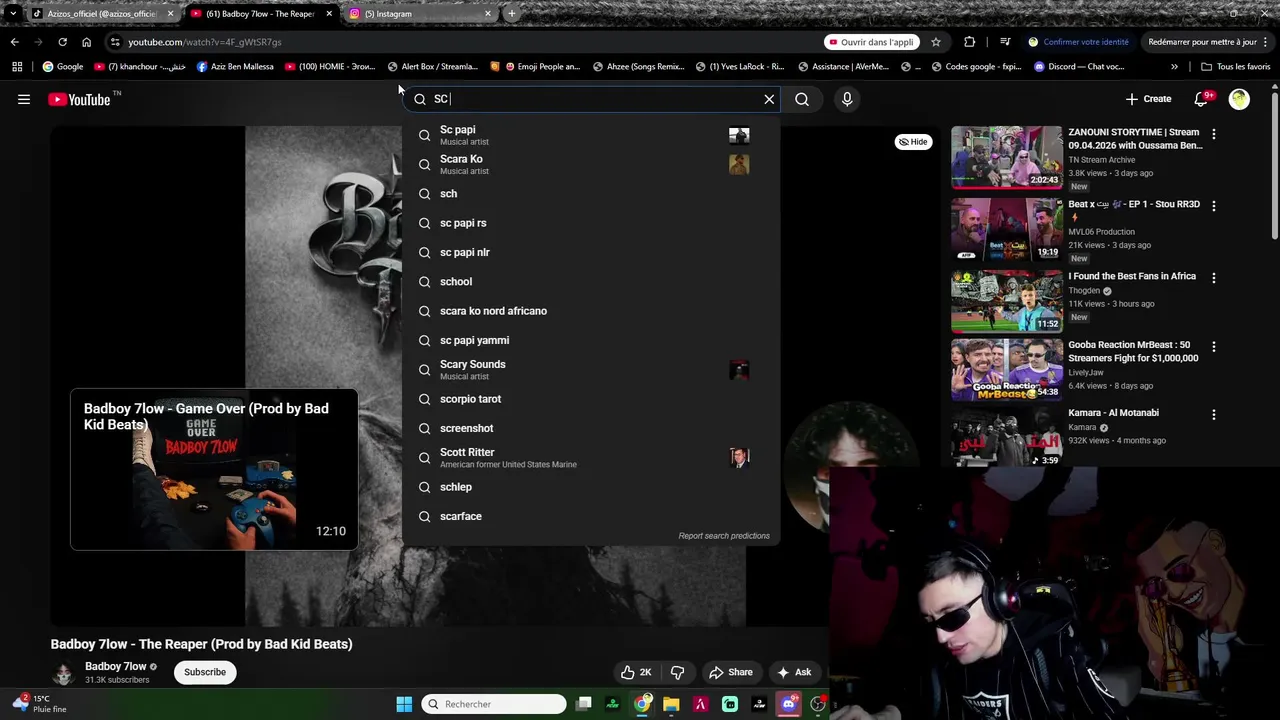Pick the 'Scara Ko' artist suggestion
The width and height of the screenshot is (1280, 720).
590,164
